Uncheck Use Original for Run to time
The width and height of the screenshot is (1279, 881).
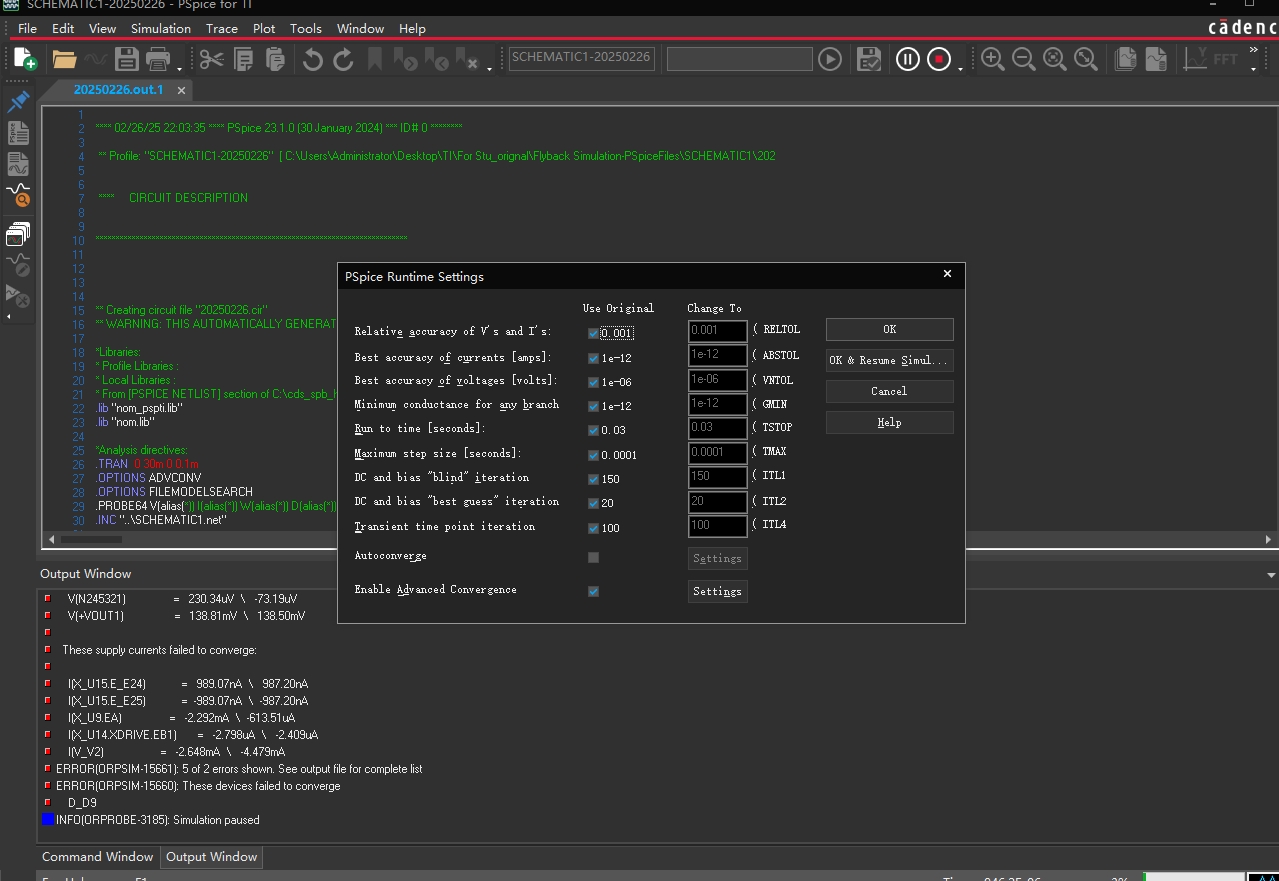pos(594,431)
